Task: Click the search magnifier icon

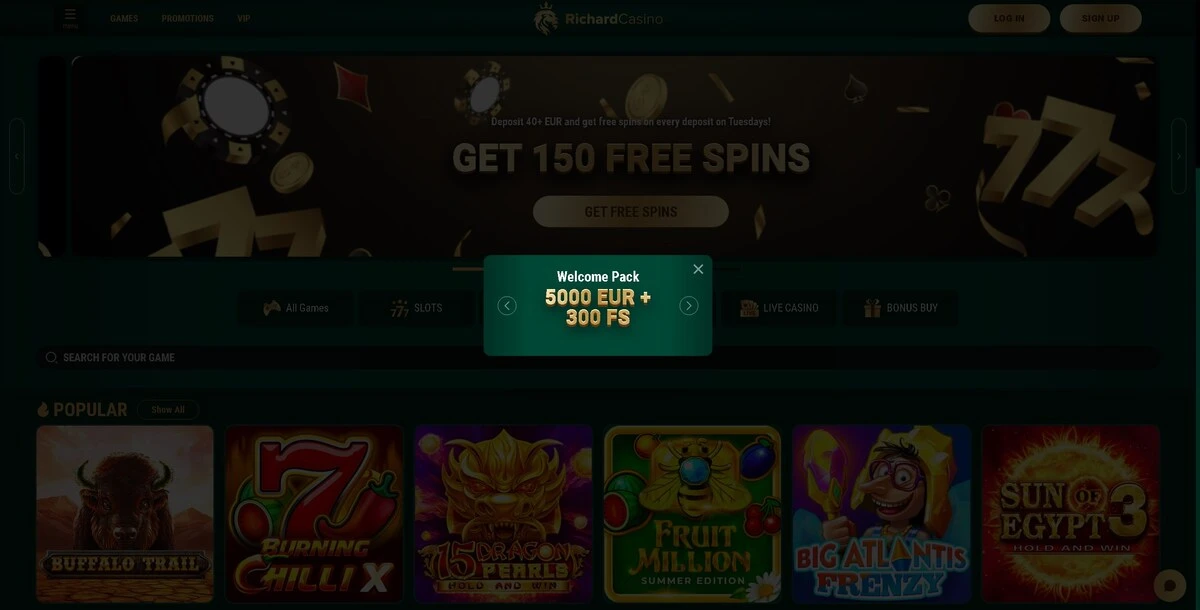Action: (x=51, y=358)
